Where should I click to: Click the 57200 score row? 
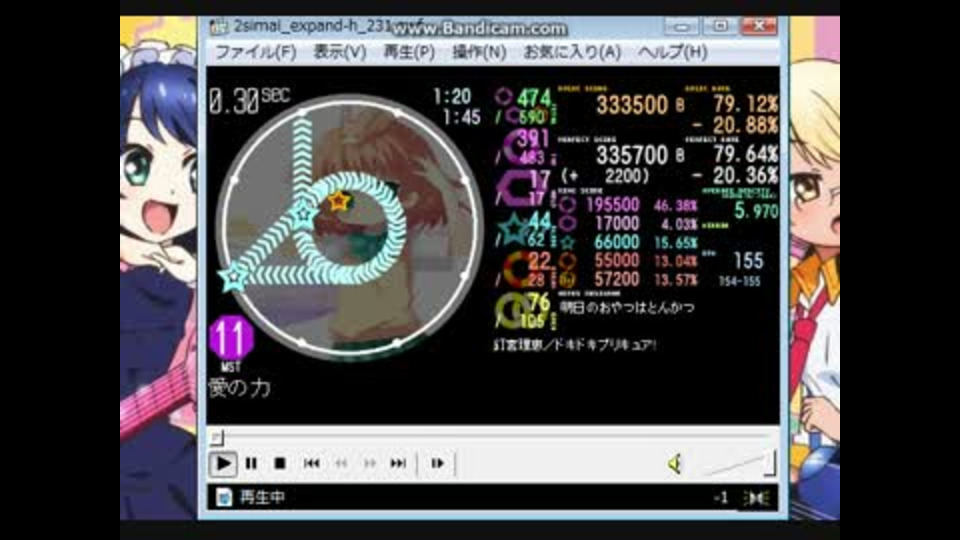pyautogui.click(x=627, y=280)
